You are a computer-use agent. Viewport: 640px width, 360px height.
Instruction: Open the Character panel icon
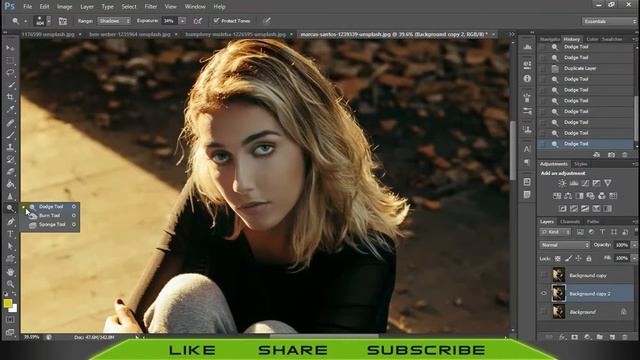coord(527,149)
